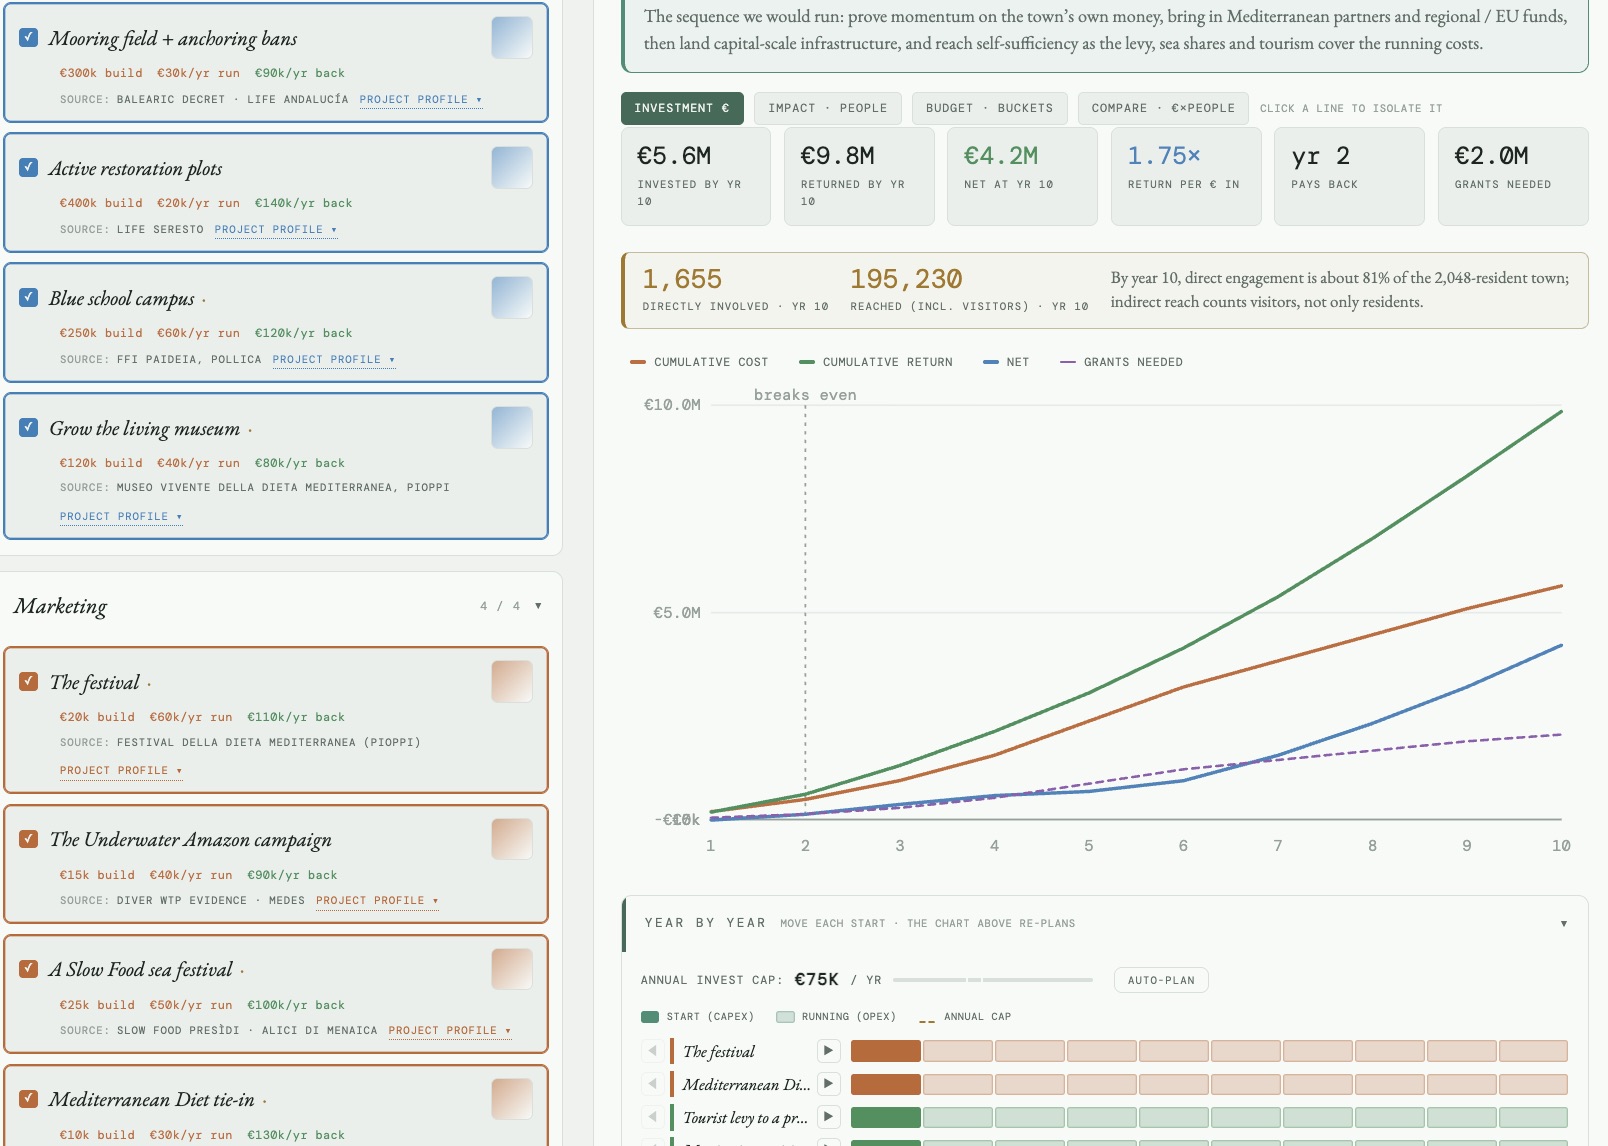The height and width of the screenshot is (1146, 1608).
Task: Select the Investment € tab
Action: point(682,108)
